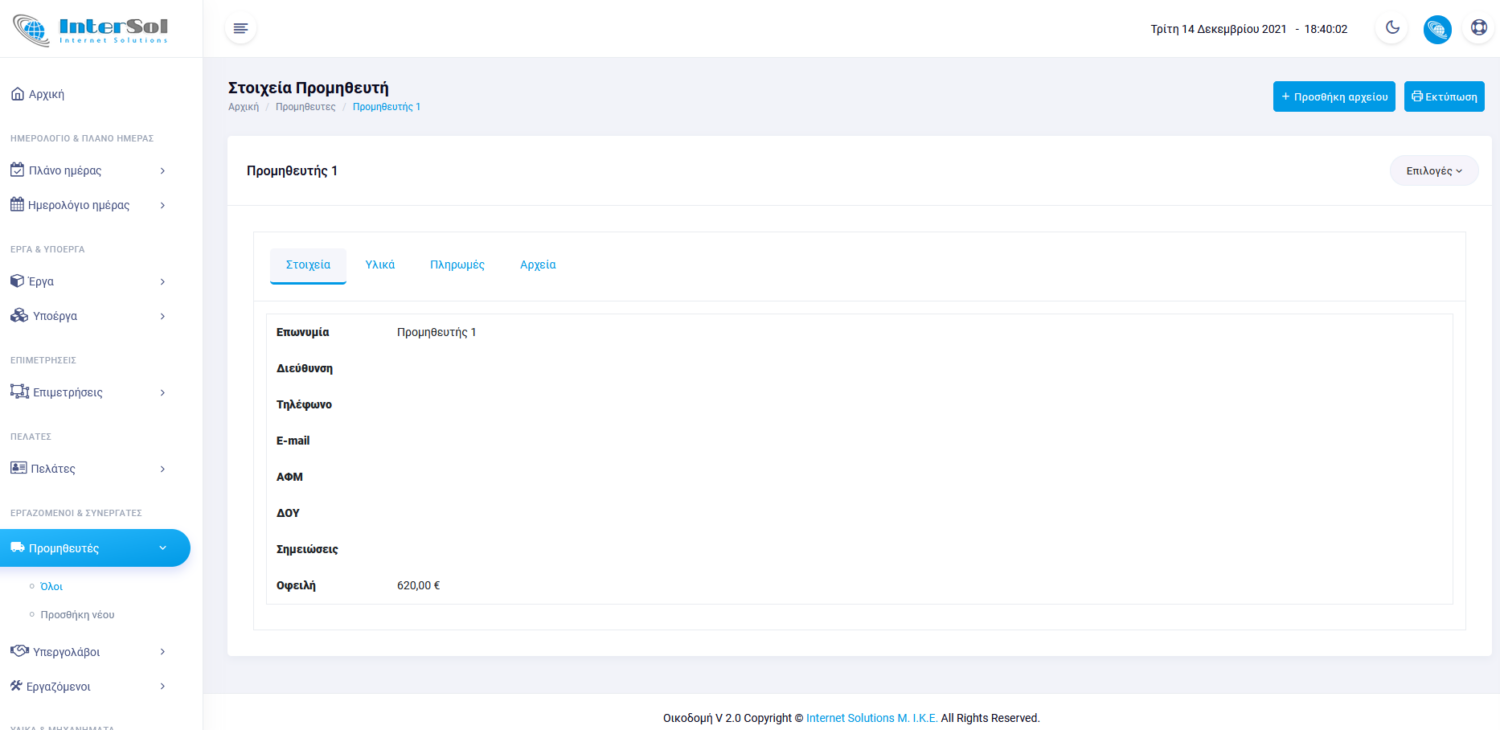Viewport: 1500px width, 730px height.
Task: Open Αρχική from the sidebar home icon
Action: [17, 94]
